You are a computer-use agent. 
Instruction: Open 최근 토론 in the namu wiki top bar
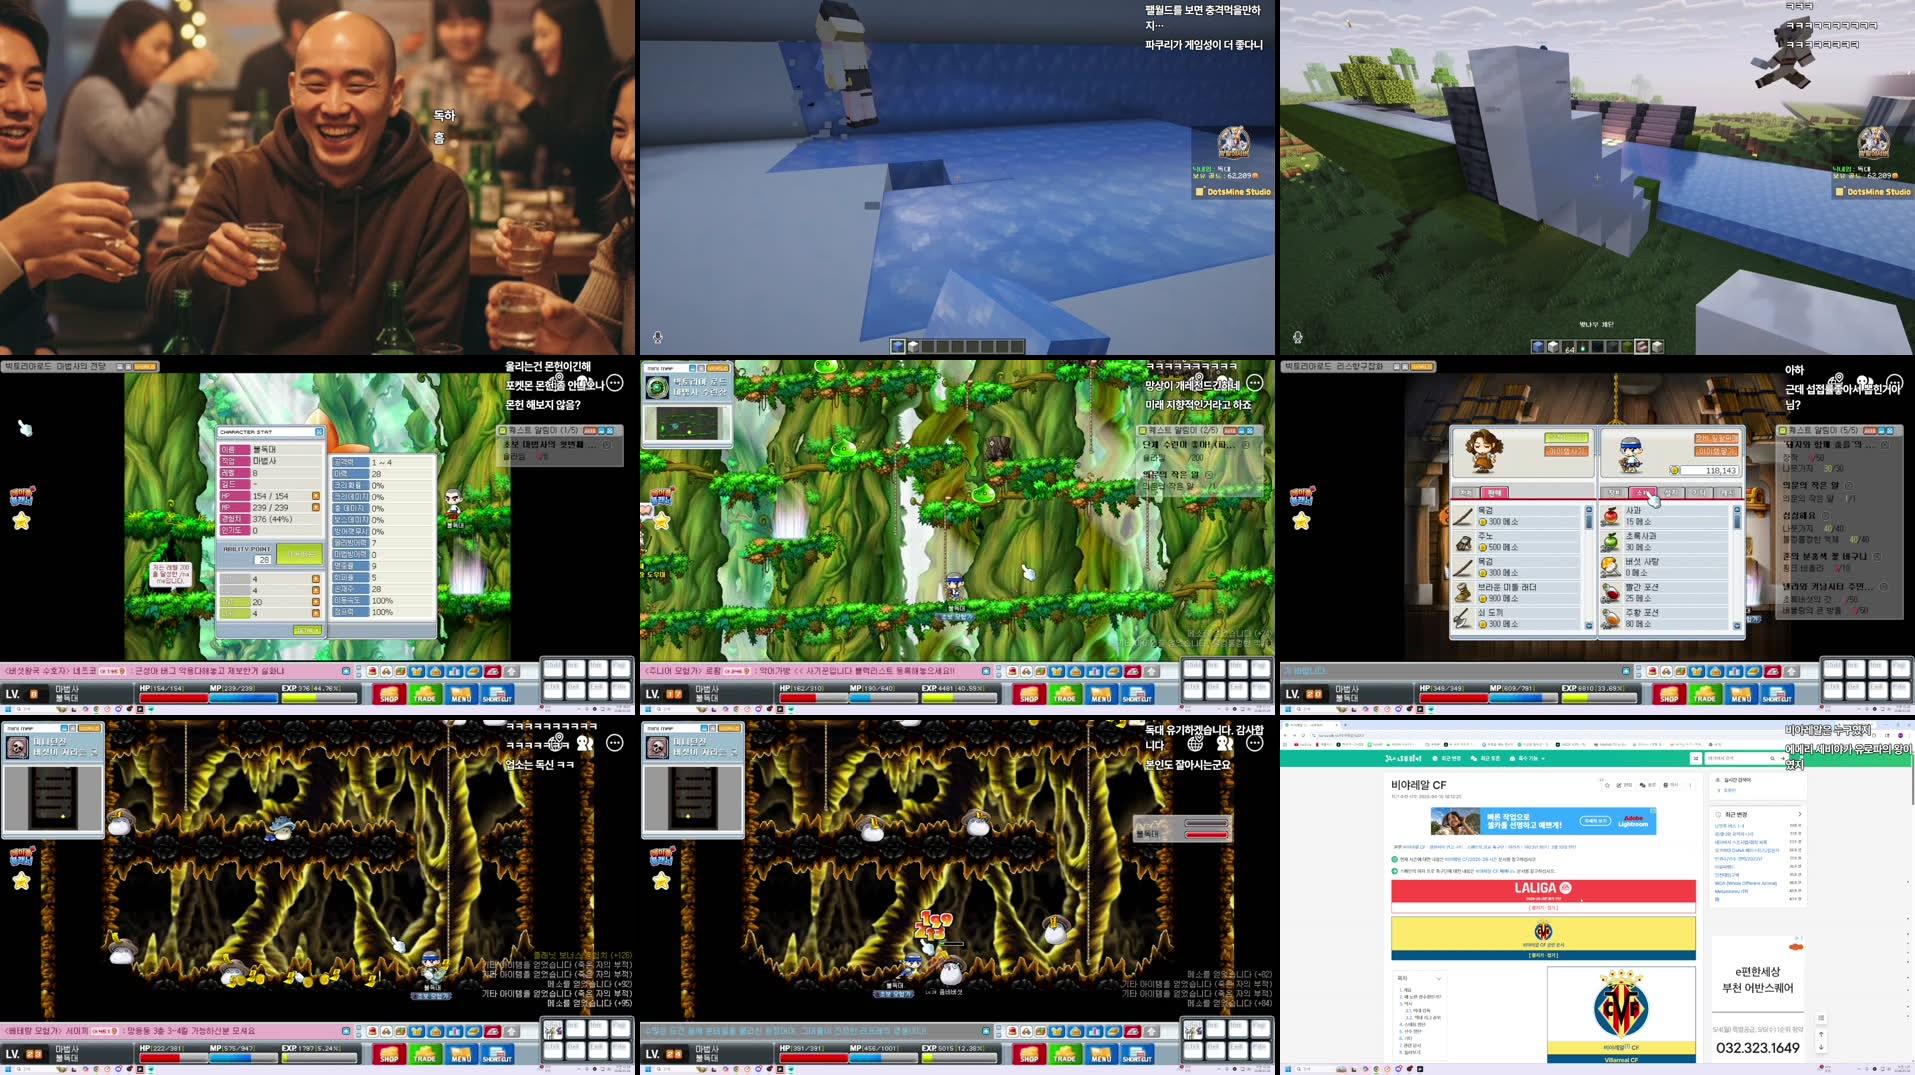(x=1488, y=758)
